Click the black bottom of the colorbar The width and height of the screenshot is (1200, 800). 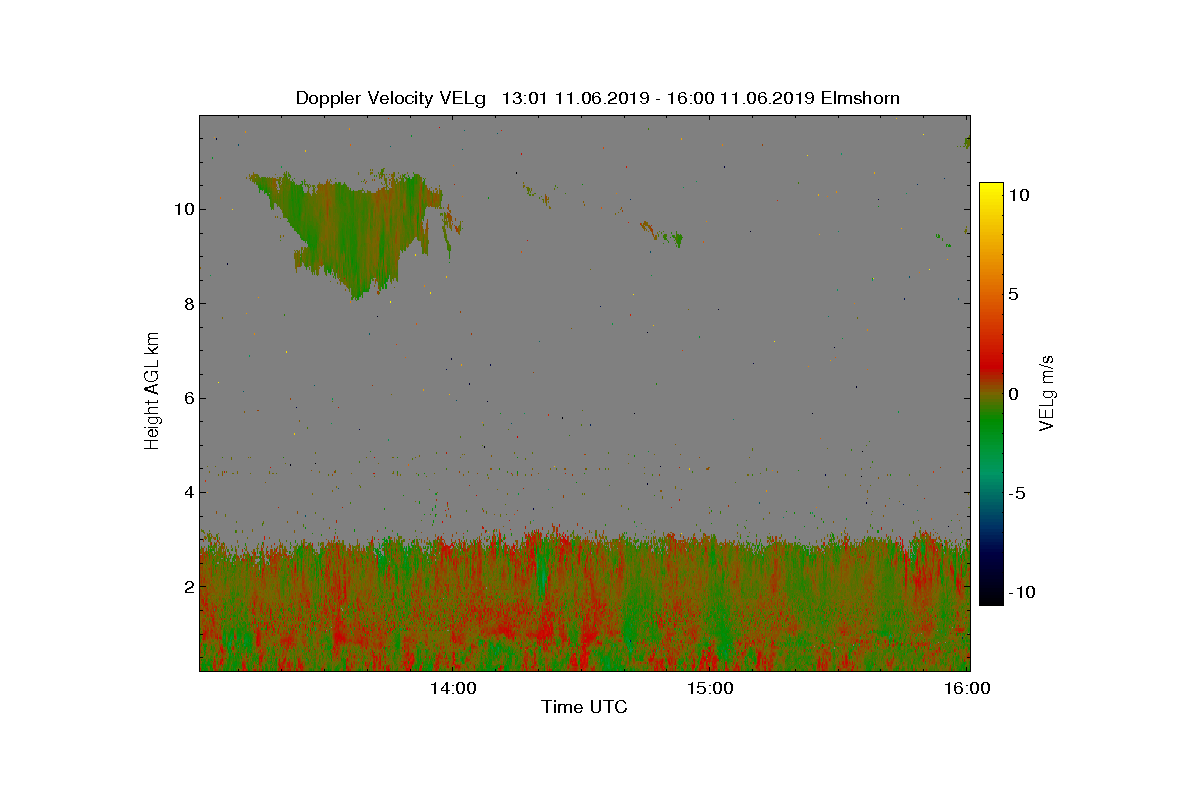coord(991,597)
